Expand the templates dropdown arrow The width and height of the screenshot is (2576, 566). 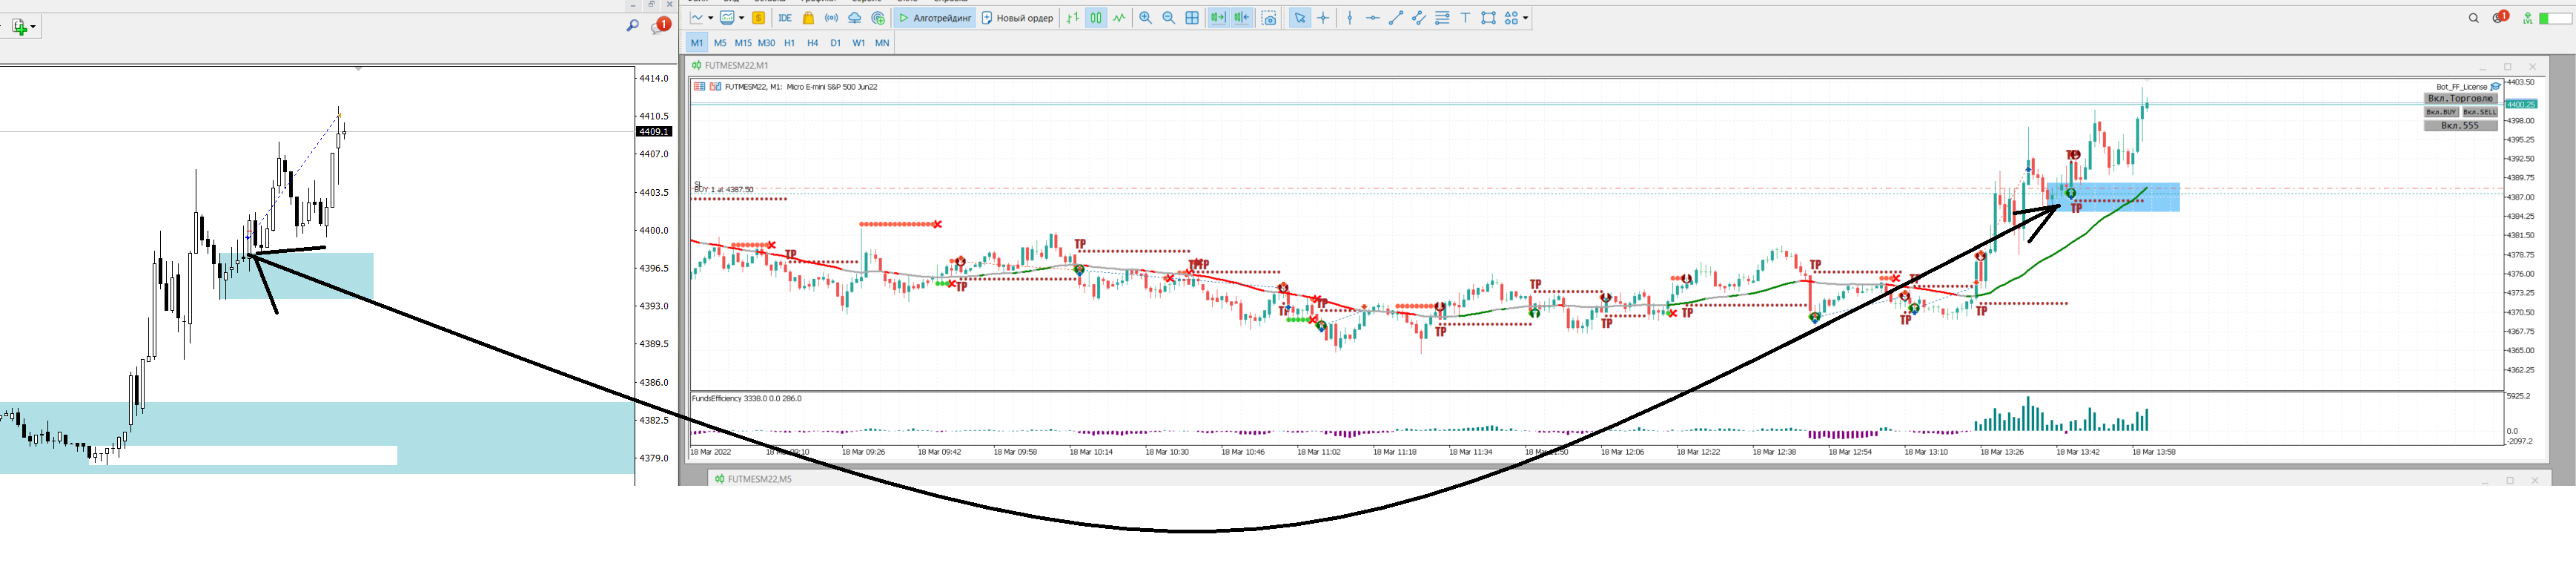click(741, 18)
